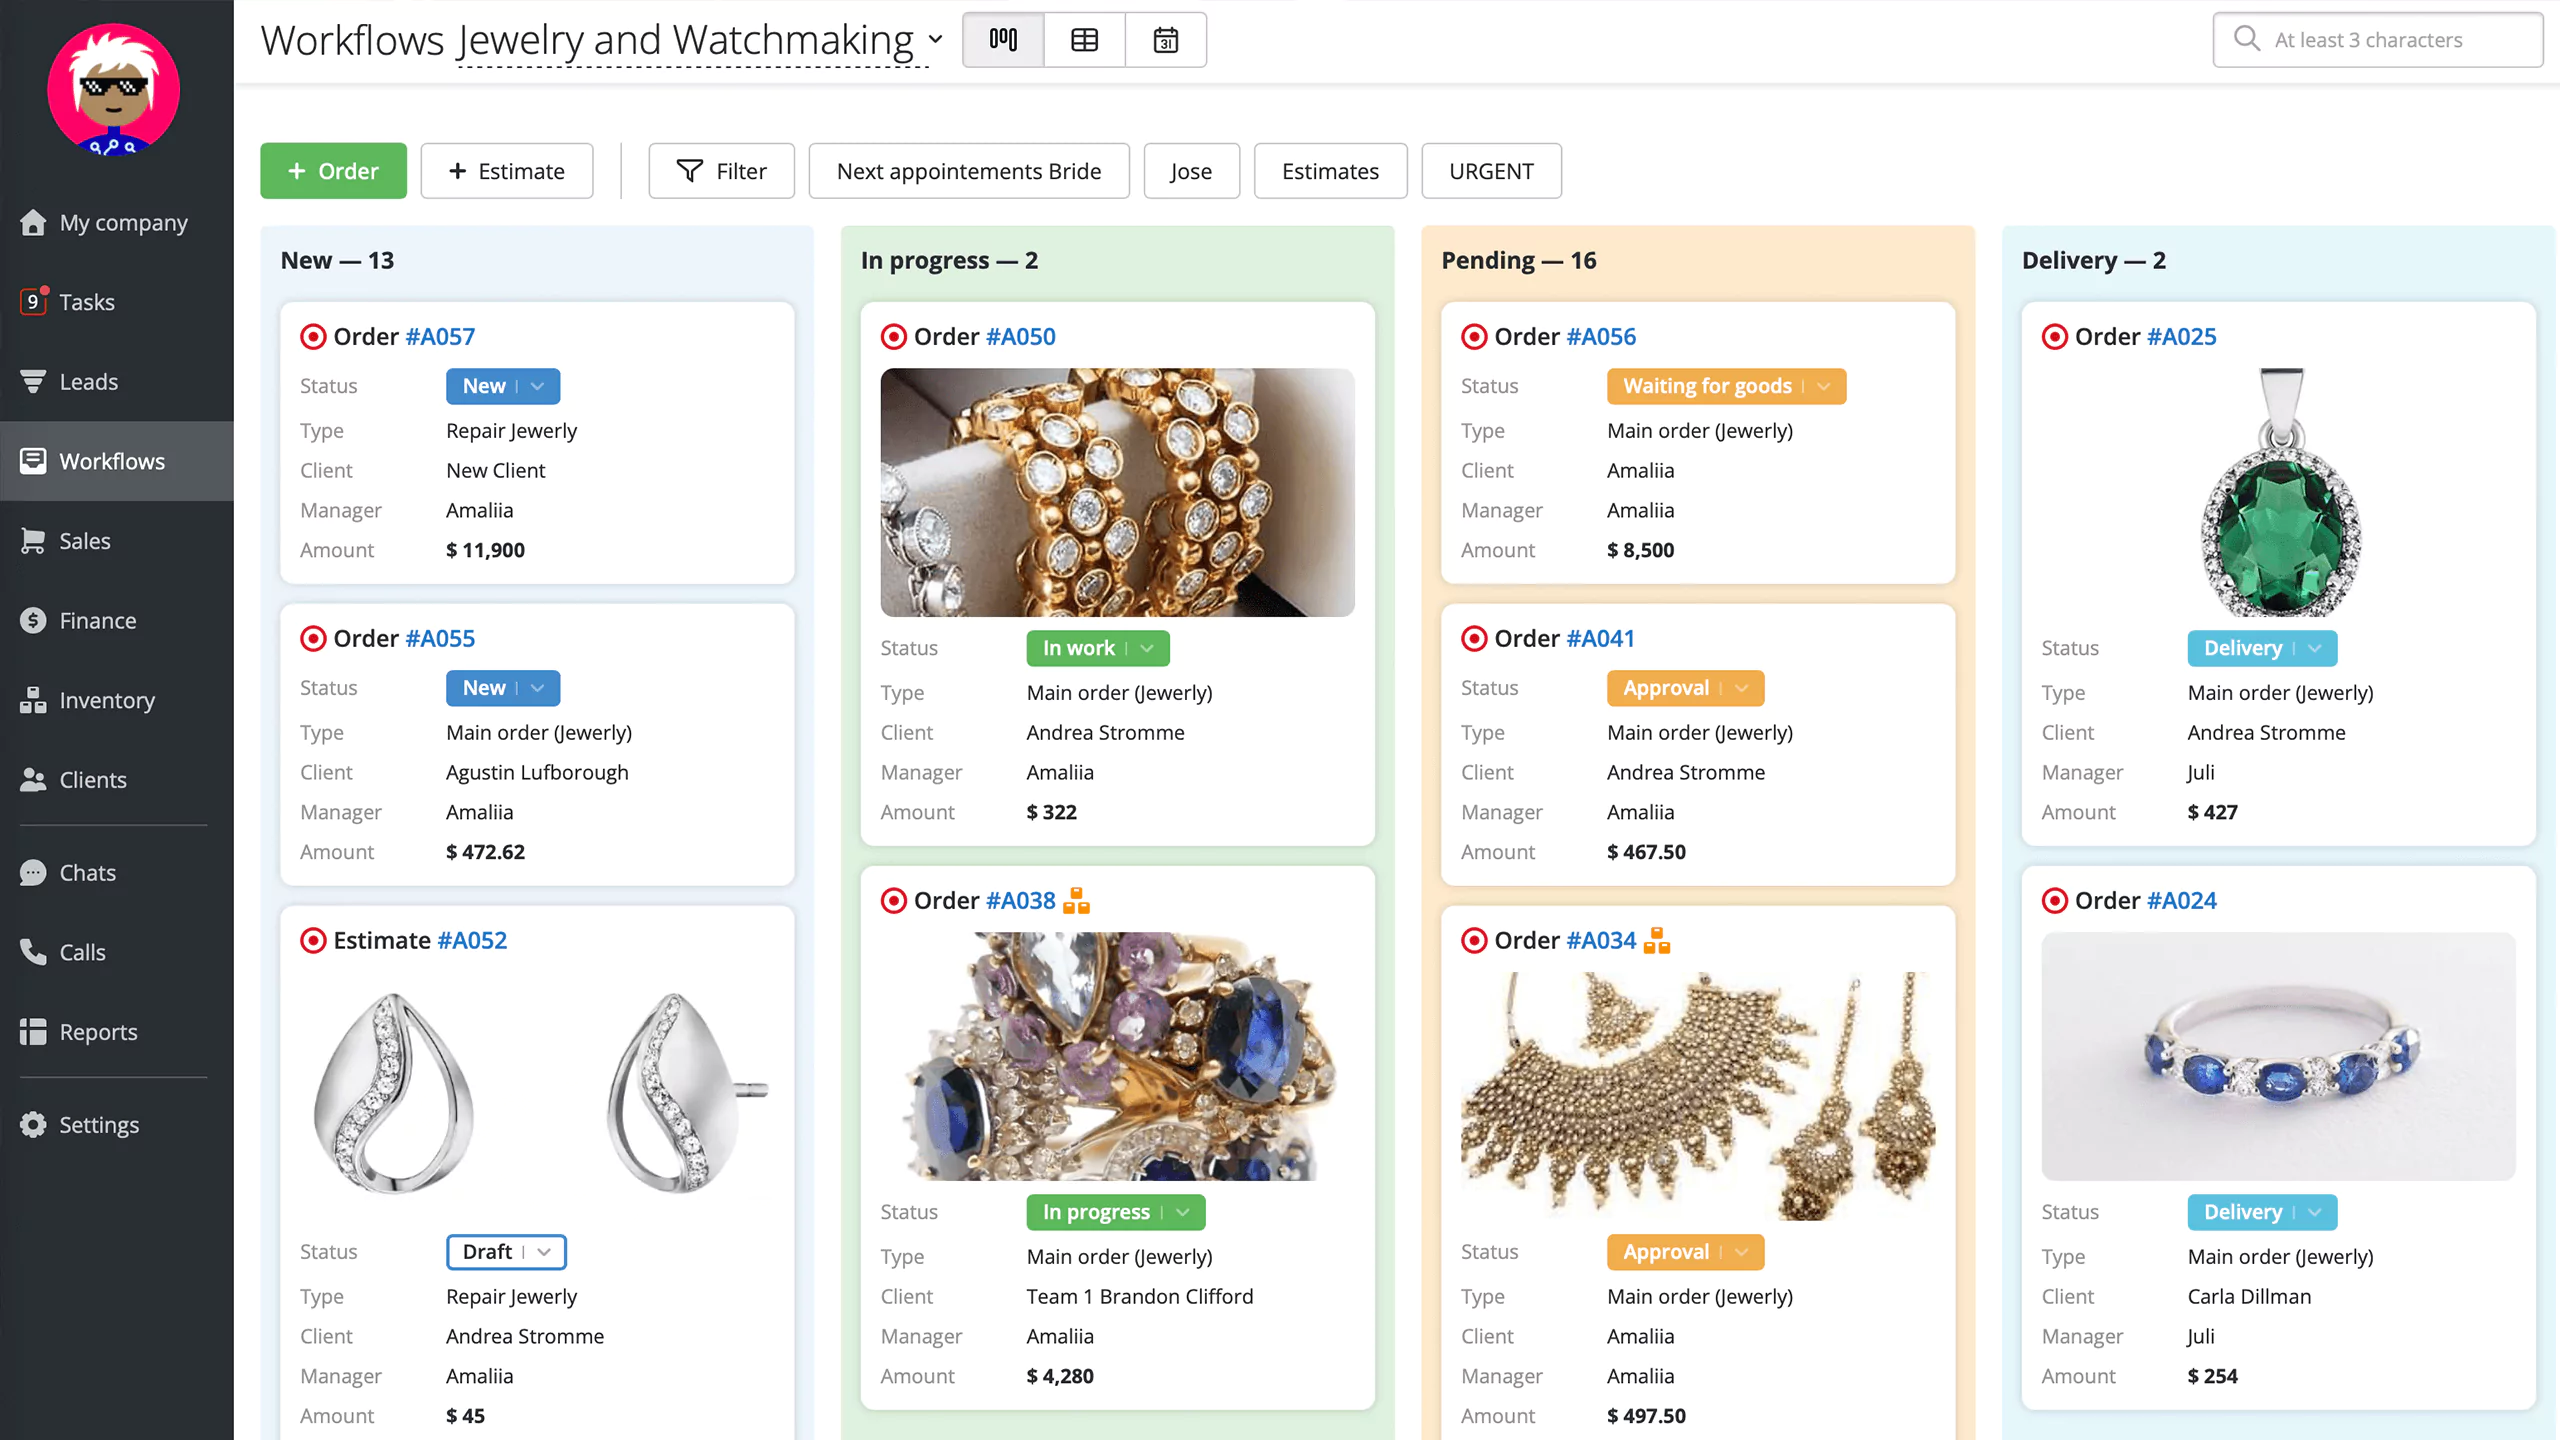
Task: Expand the status dropdown on Order #A057
Action: pos(536,385)
